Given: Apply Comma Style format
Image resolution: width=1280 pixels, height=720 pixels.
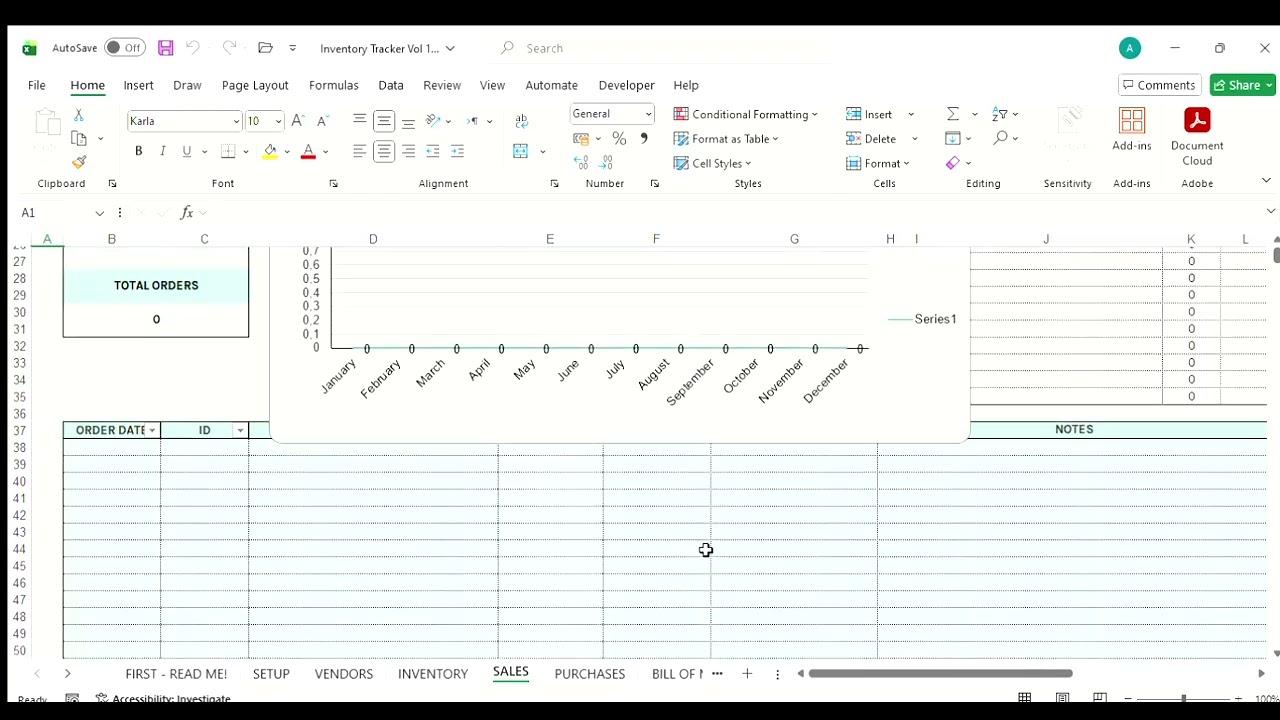Looking at the screenshot, I should pyautogui.click(x=644, y=139).
